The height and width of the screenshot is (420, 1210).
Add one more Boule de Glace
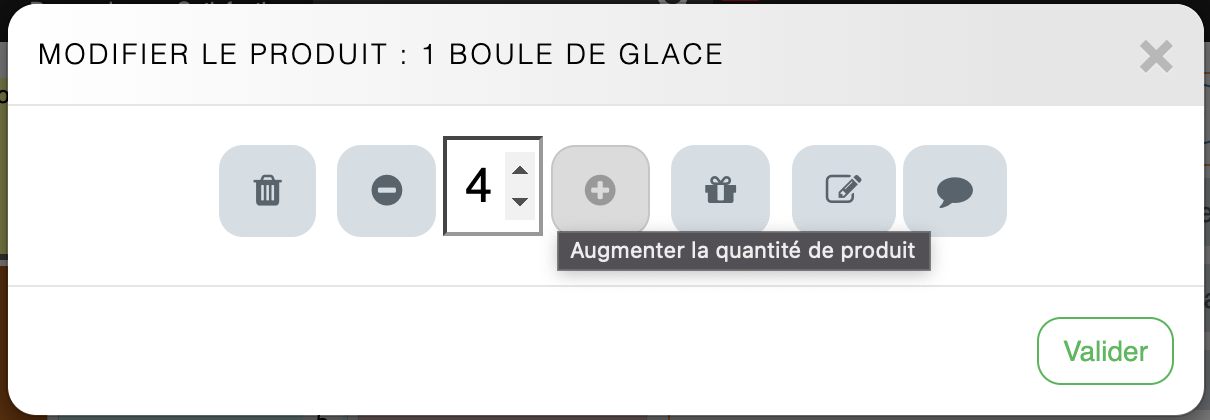(600, 191)
